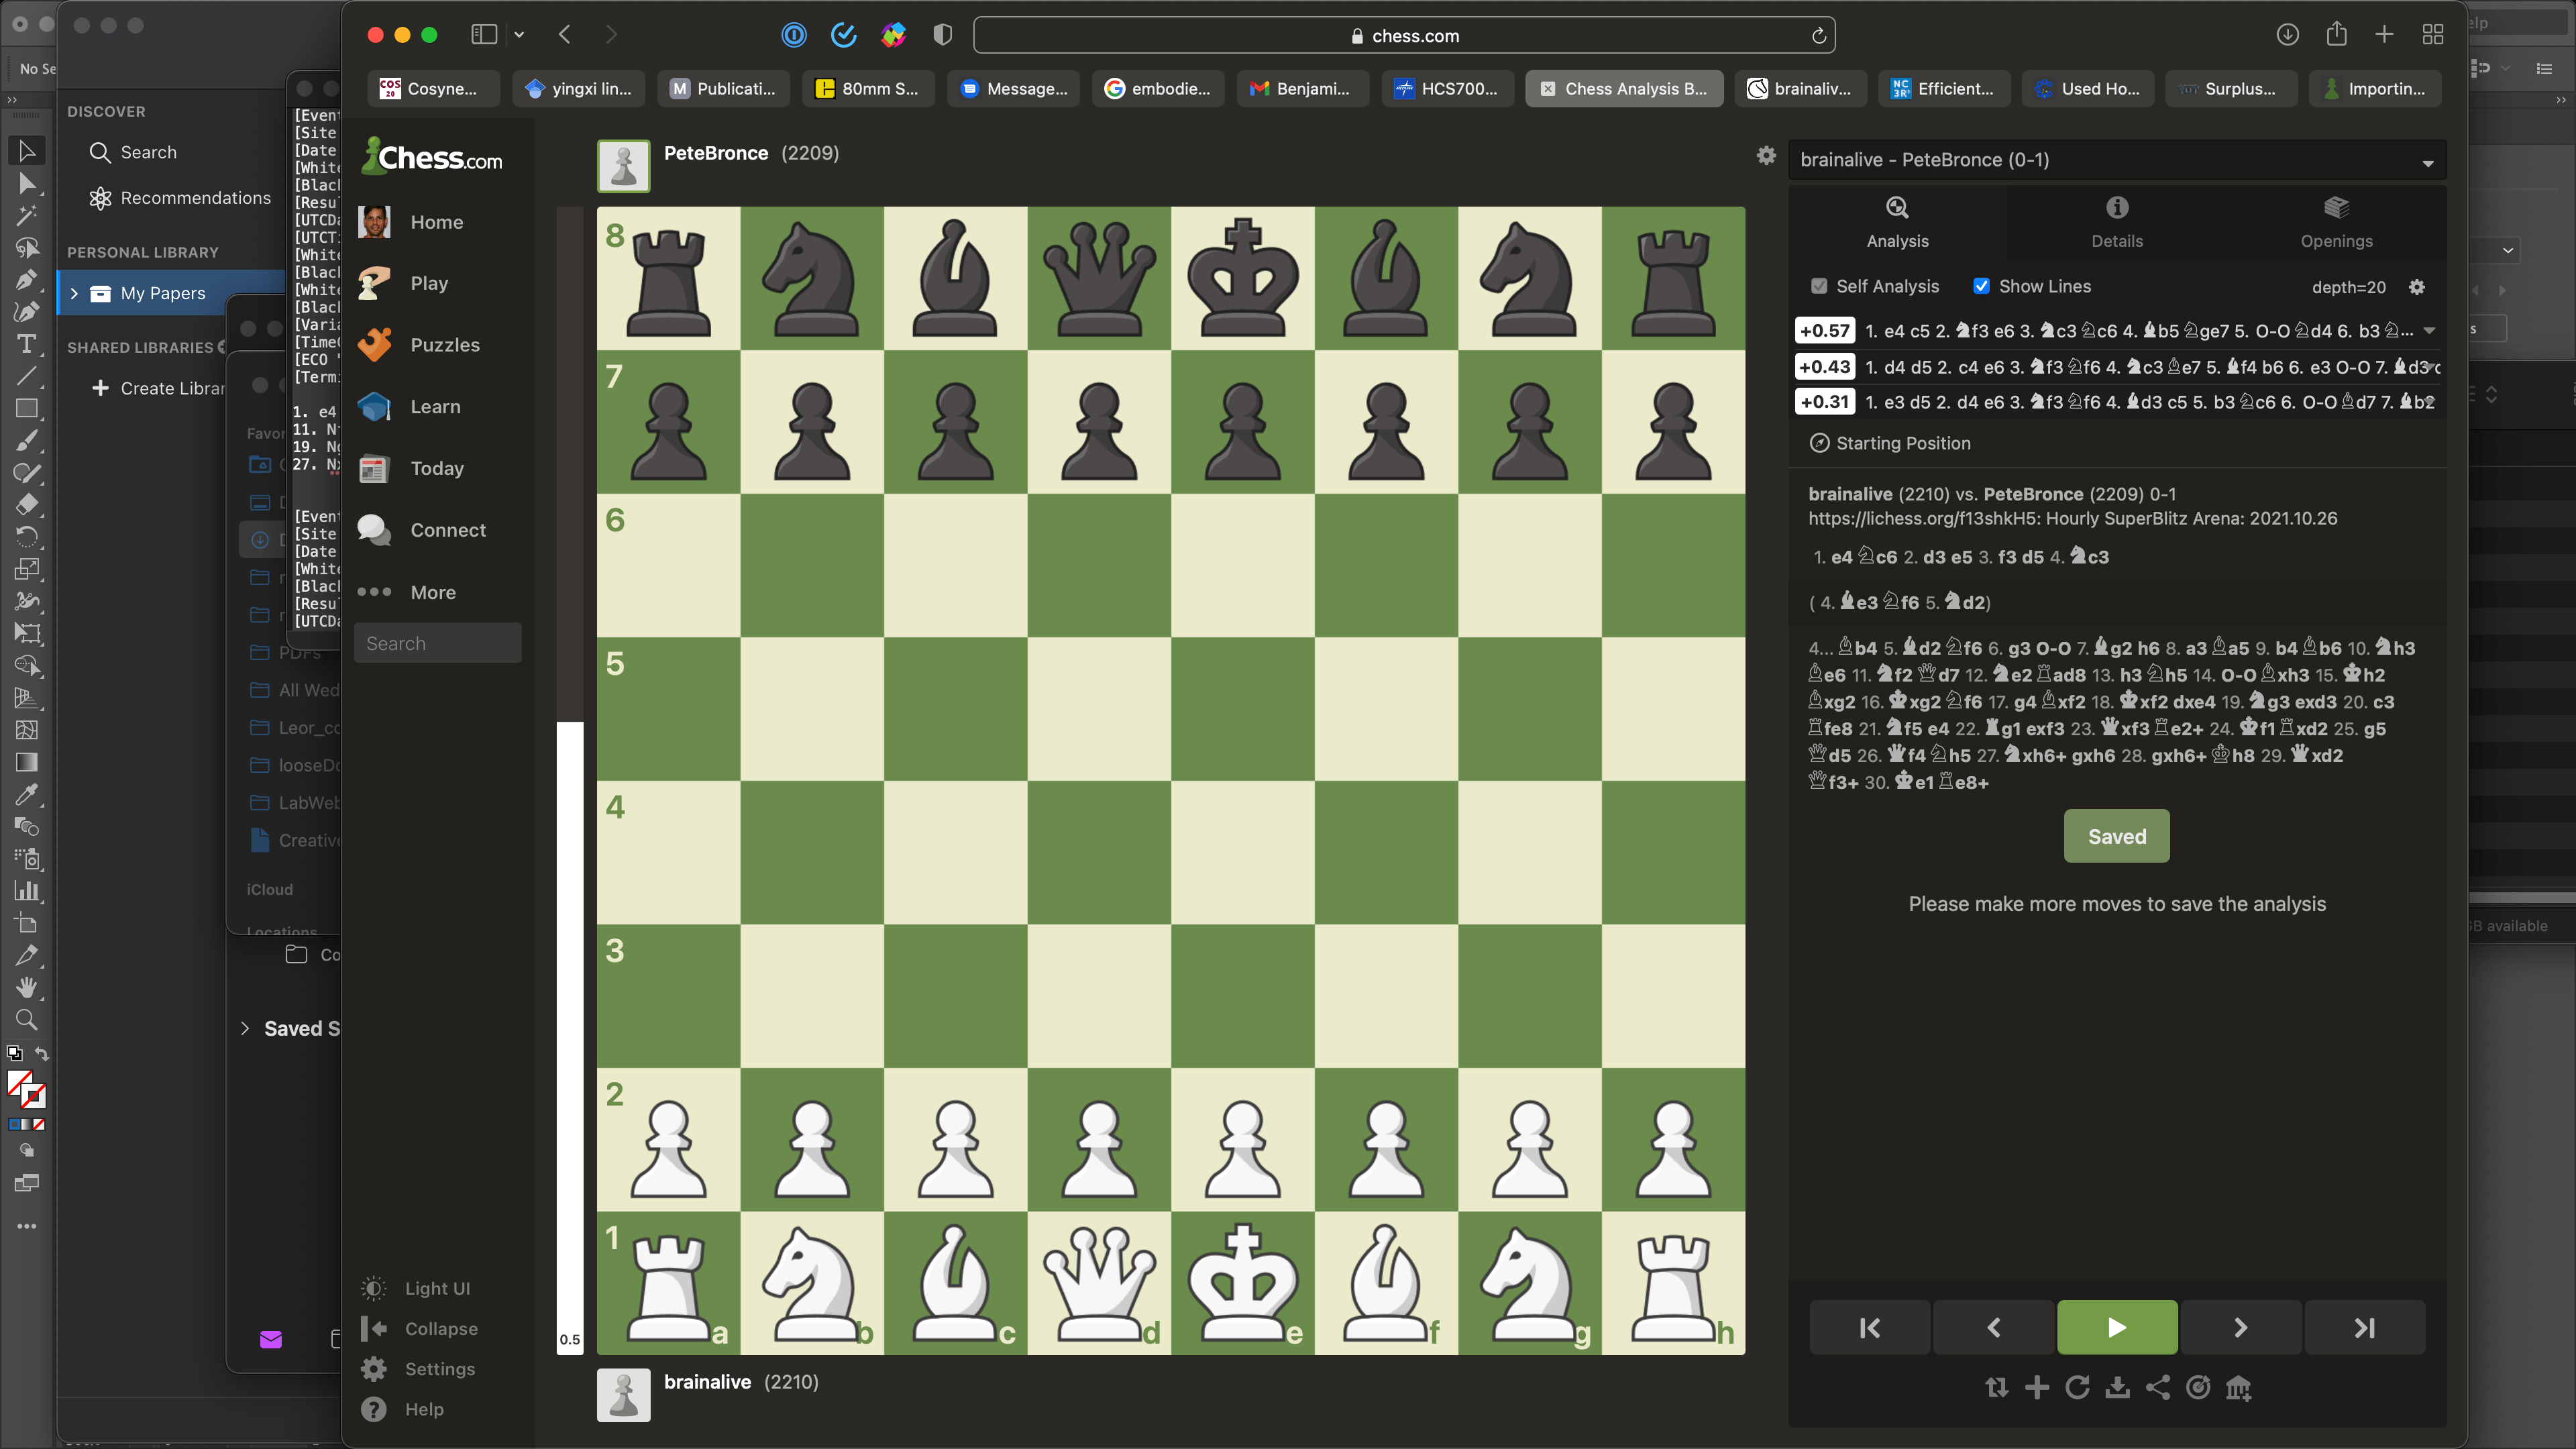Click the evaluation bar beside the board

click(x=570, y=780)
